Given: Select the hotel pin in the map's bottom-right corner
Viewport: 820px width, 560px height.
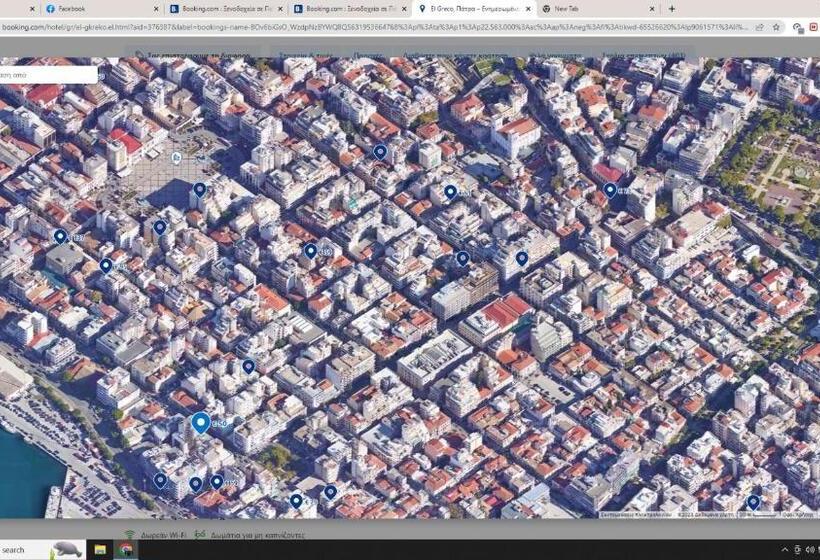Looking at the screenshot, I should pos(753,502).
